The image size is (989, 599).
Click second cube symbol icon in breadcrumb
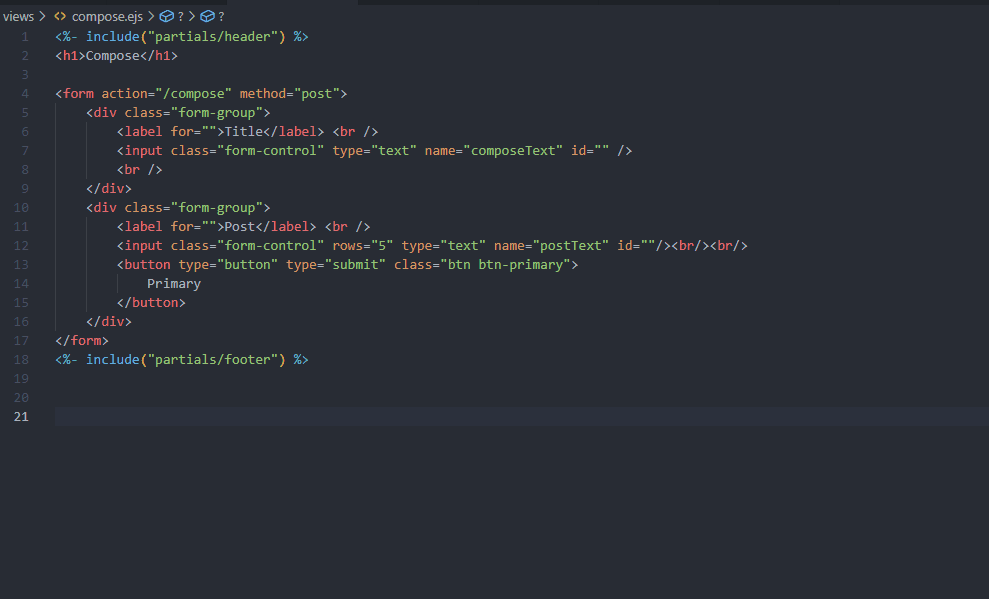point(207,16)
